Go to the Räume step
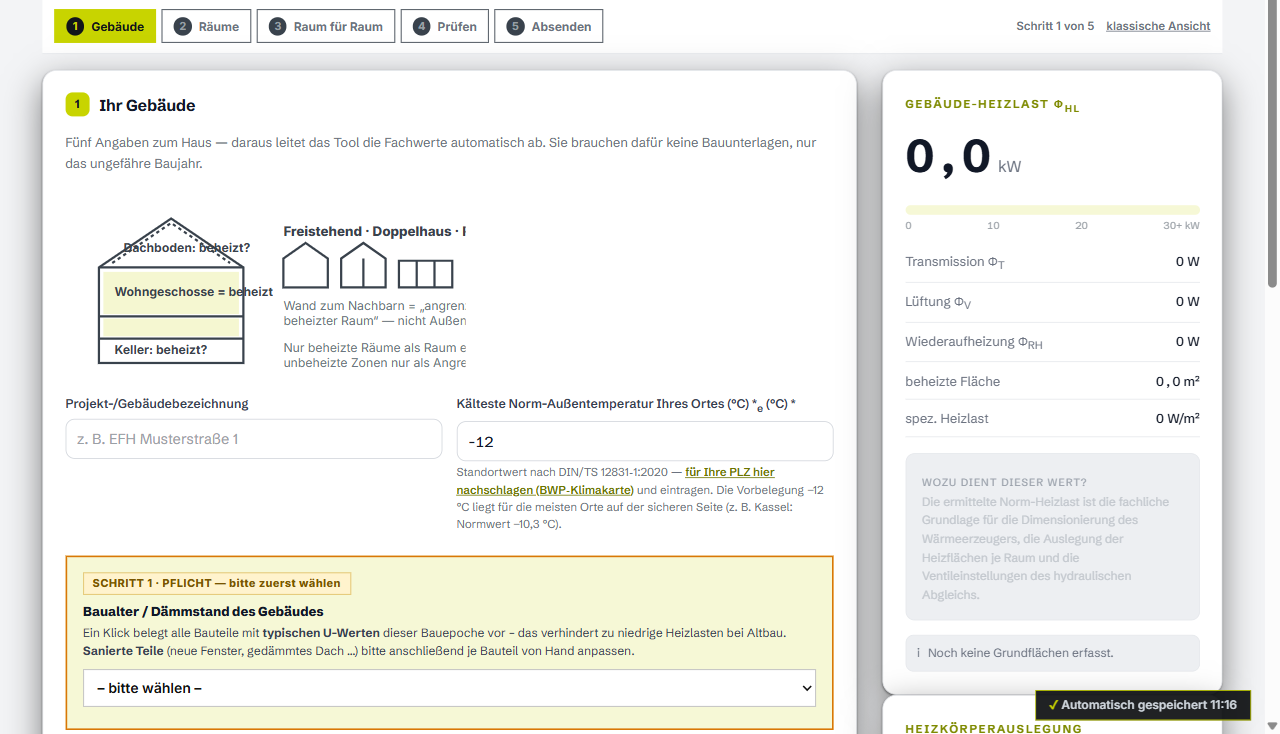1280x734 pixels. click(207, 26)
